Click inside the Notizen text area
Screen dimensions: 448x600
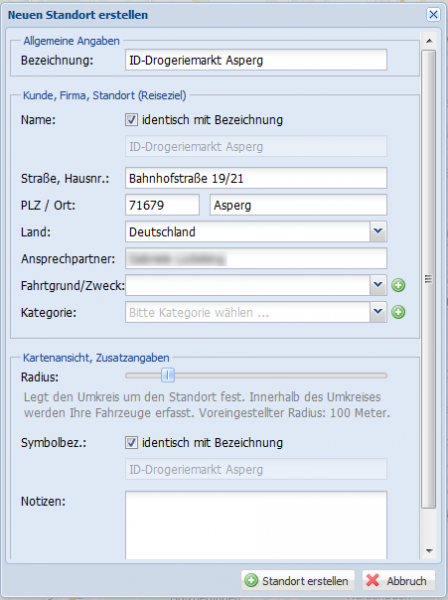pos(256,526)
